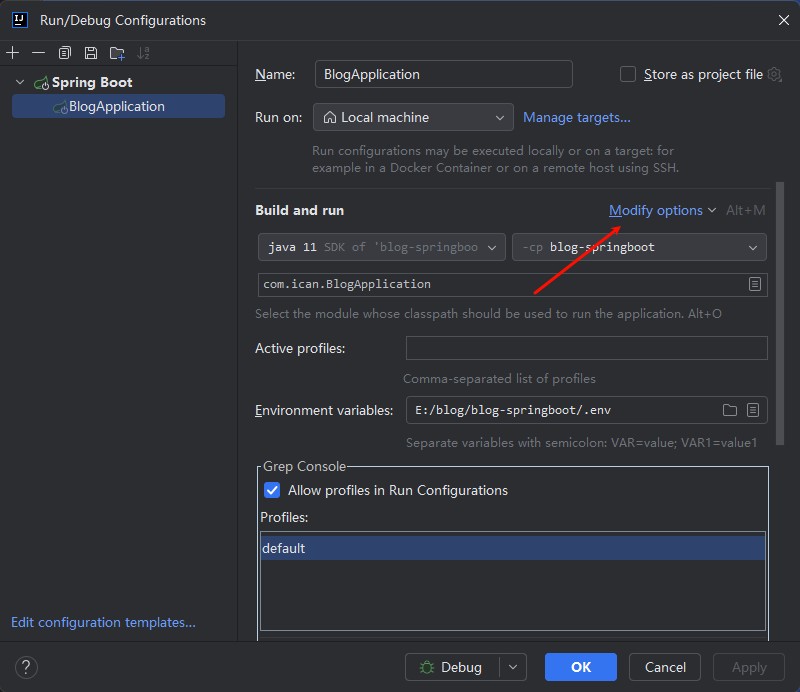Click the settings panel vertical scrollbar
The height and width of the screenshot is (692, 800).
coord(780,313)
